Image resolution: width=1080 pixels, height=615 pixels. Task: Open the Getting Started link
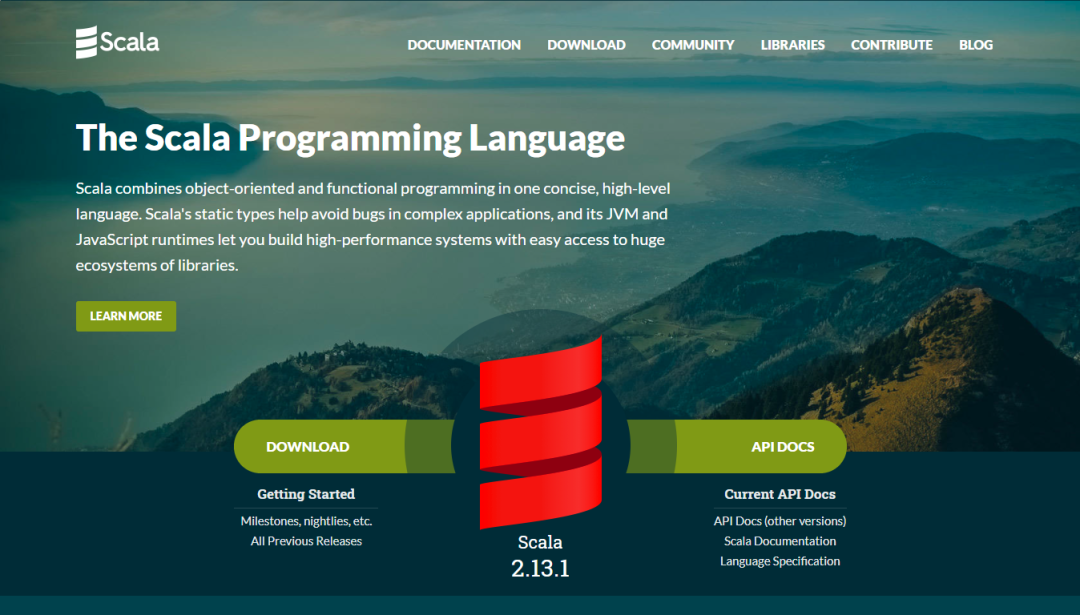click(306, 494)
